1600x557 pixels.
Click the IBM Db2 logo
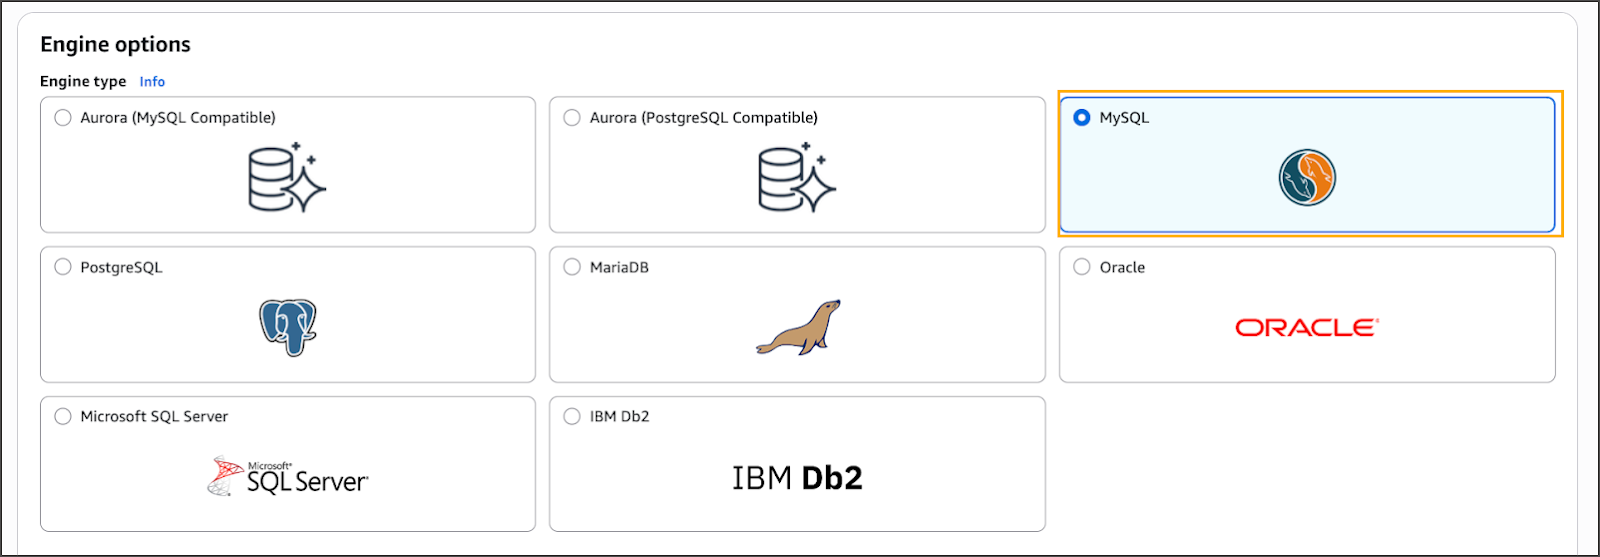pos(797,478)
